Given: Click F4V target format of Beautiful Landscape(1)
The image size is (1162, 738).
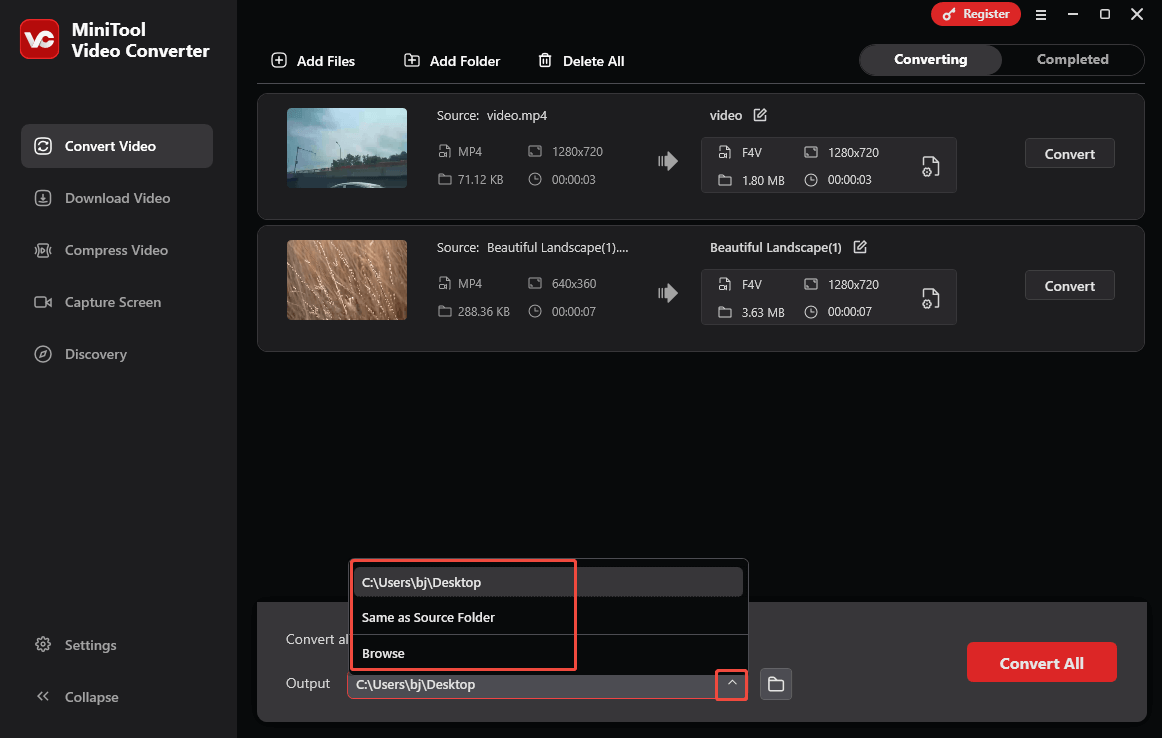Looking at the screenshot, I should tap(751, 285).
